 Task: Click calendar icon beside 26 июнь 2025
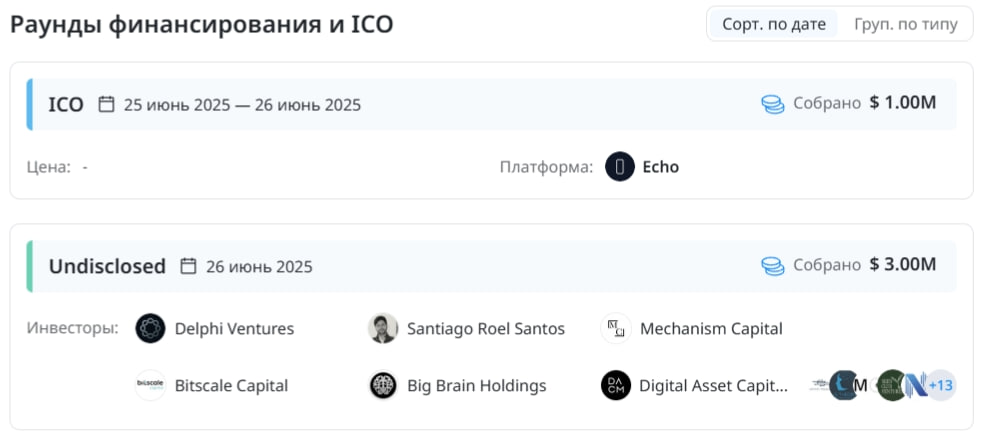(x=188, y=266)
